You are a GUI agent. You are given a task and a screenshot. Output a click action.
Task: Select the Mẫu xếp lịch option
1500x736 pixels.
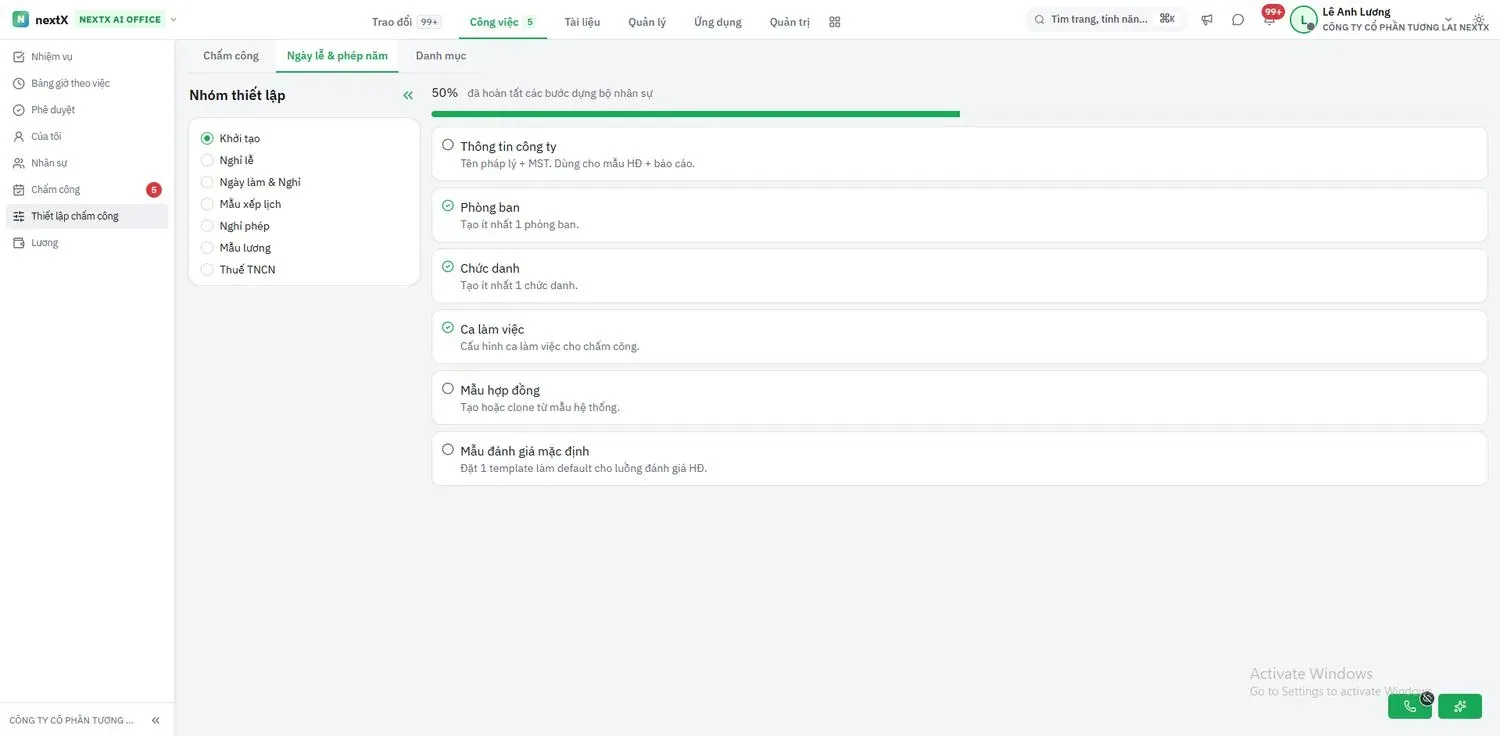207,204
